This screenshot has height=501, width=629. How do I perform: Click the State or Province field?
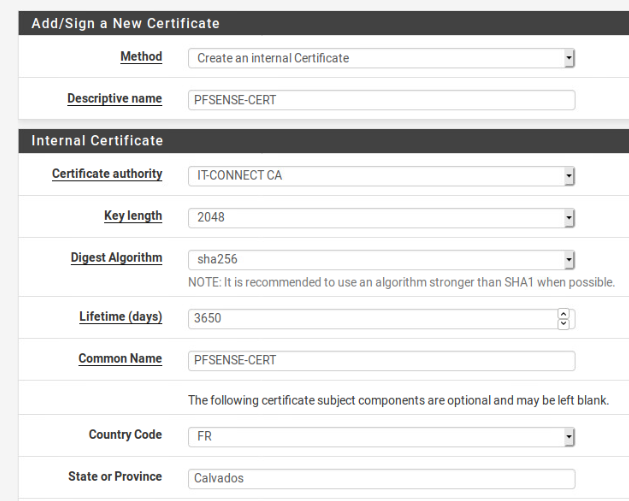[x=381, y=478]
